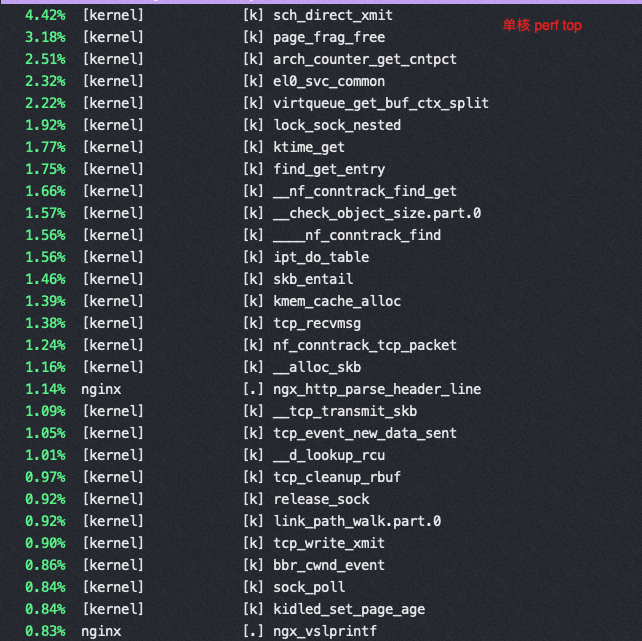Click nginx beside ngx_vslprintf
The image size is (642, 641).
click(x=101, y=632)
